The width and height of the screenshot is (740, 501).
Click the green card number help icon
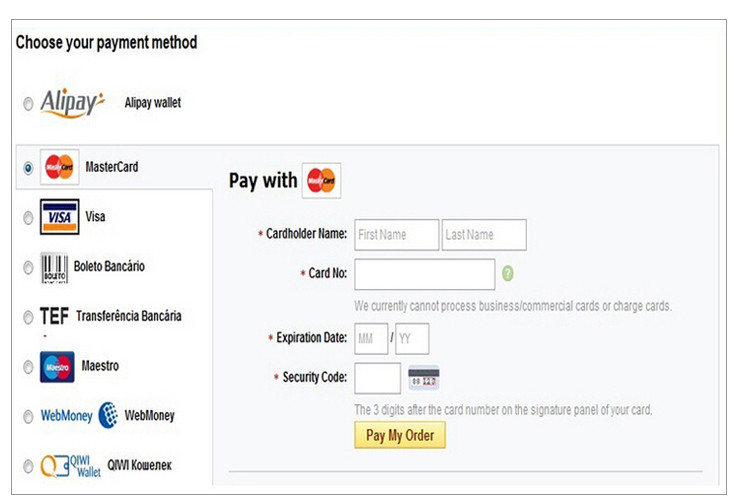click(508, 273)
